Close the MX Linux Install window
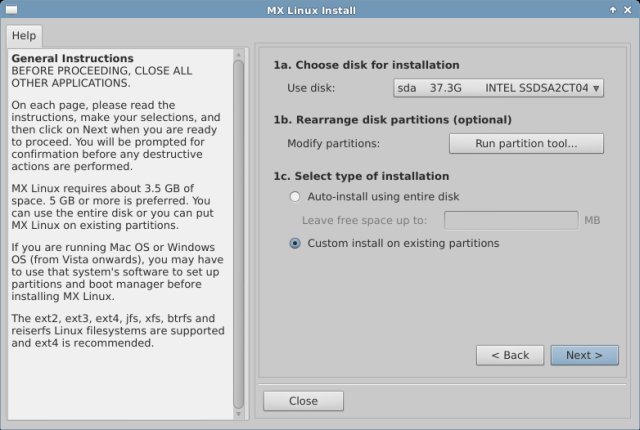The height and width of the screenshot is (430, 640). pos(628,10)
